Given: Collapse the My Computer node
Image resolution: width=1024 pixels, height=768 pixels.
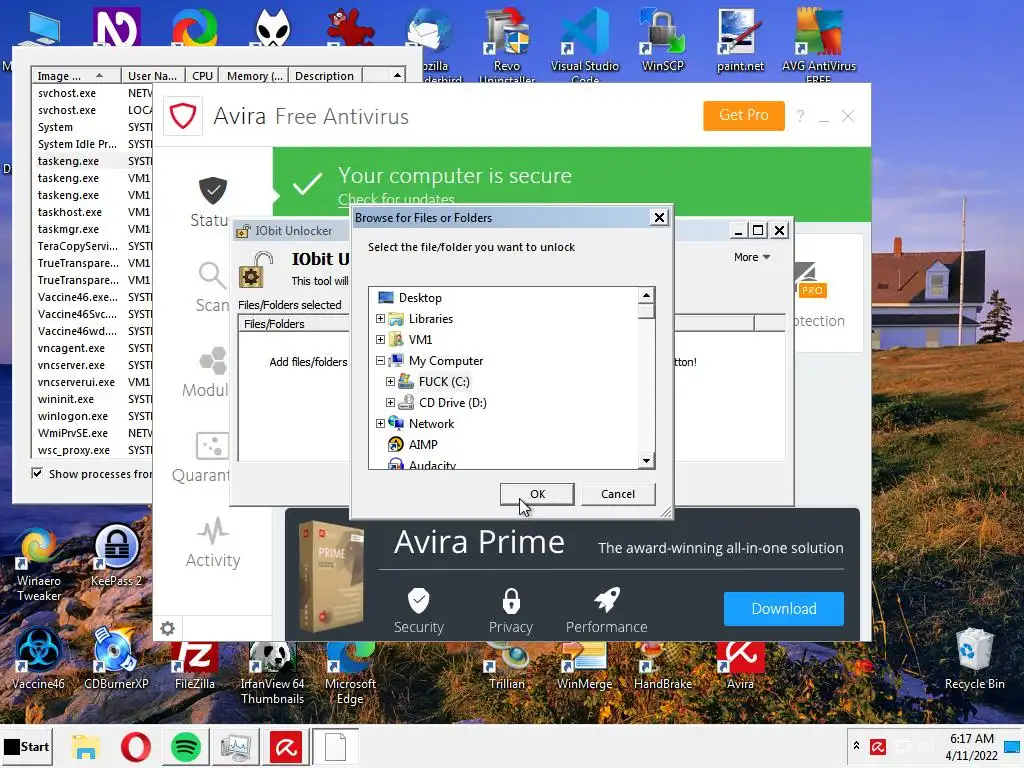Looking at the screenshot, I should pos(380,360).
